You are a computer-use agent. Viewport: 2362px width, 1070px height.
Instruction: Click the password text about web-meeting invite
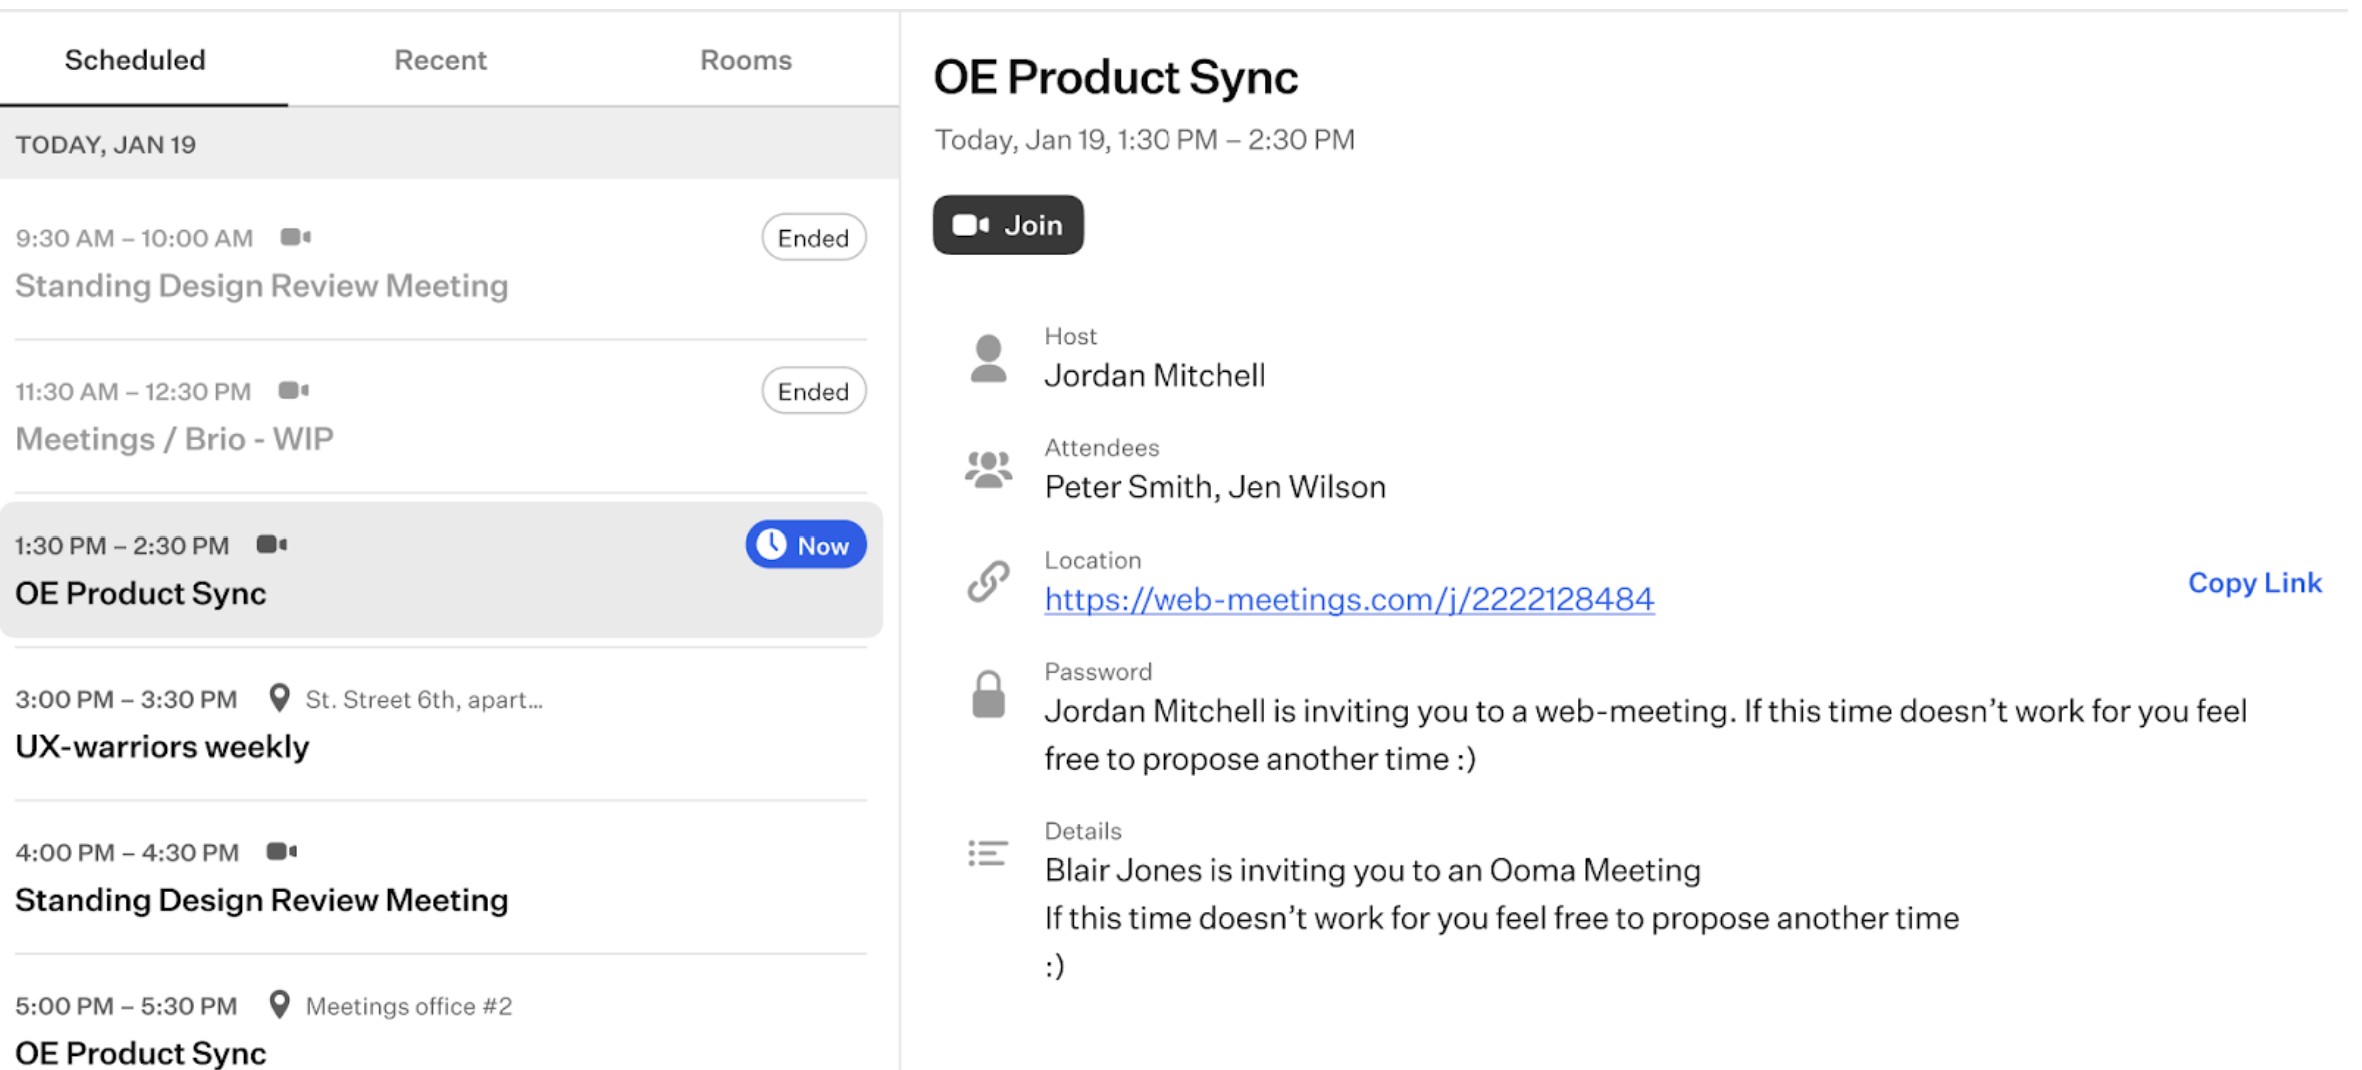[x=1646, y=735]
